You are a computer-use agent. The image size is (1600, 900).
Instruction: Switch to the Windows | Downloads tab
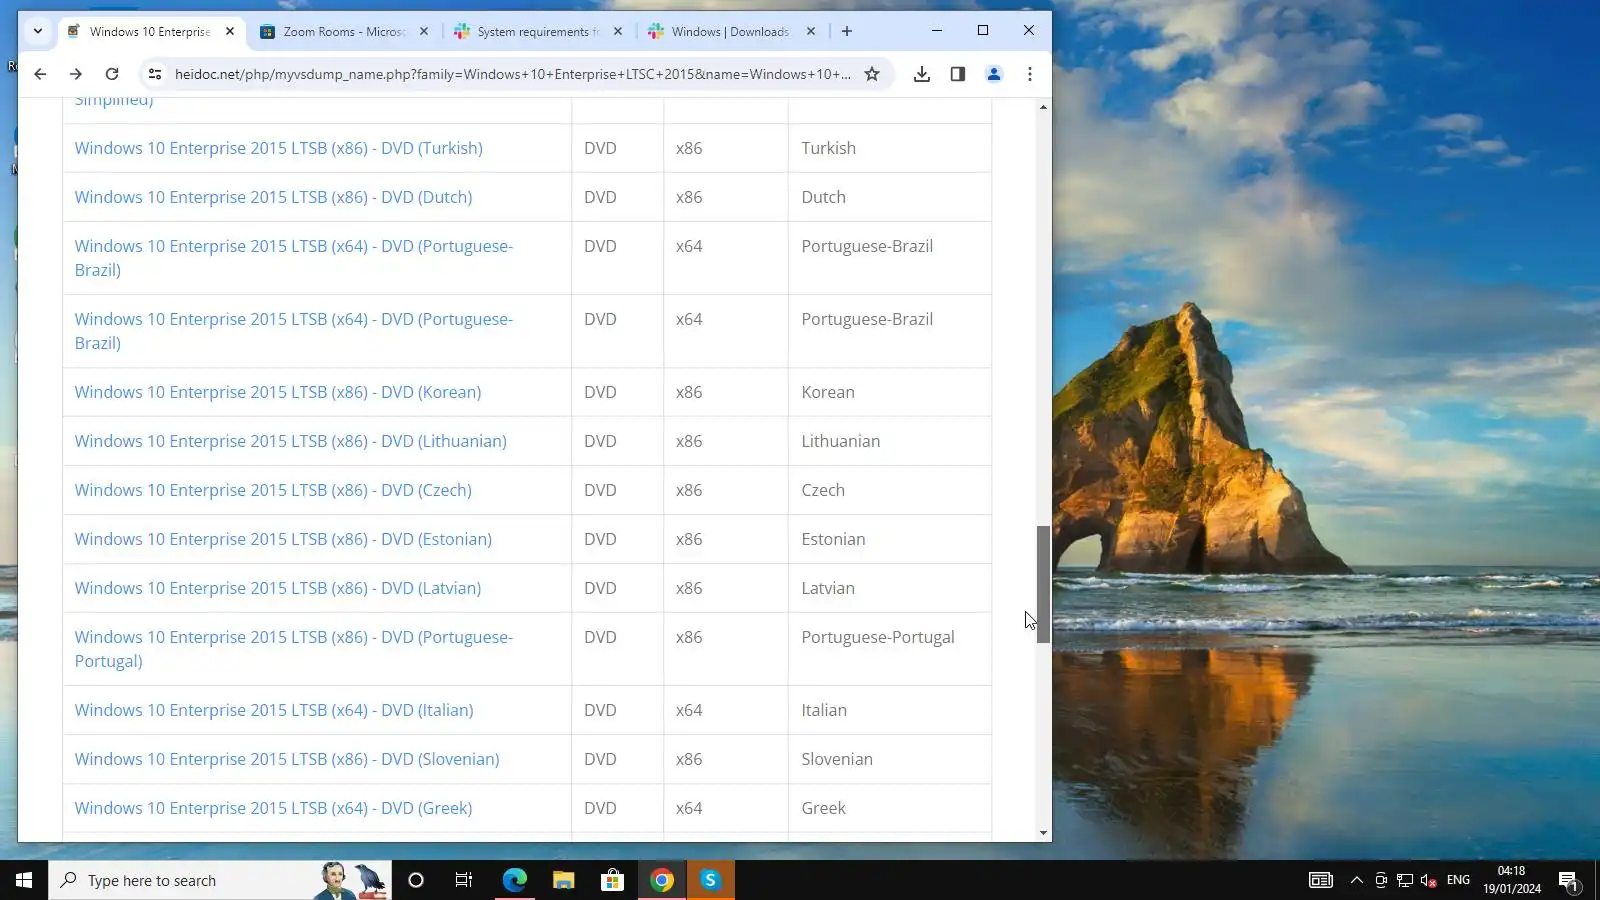[733, 31]
